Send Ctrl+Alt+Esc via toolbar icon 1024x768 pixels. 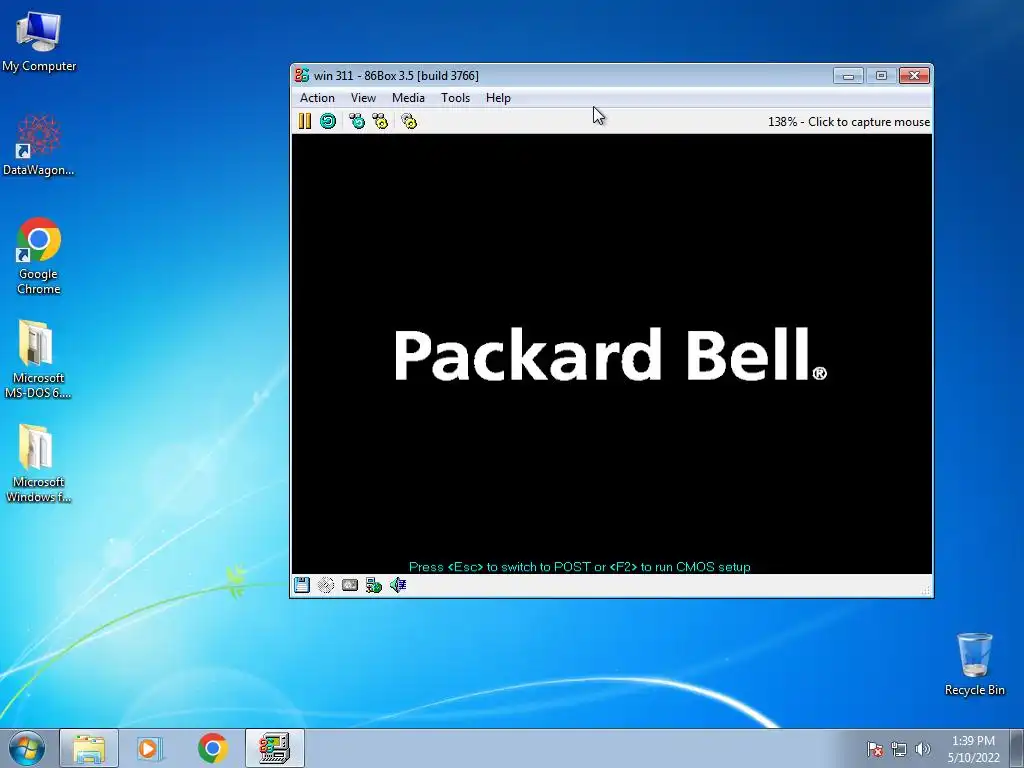click(x=380, y=121)
